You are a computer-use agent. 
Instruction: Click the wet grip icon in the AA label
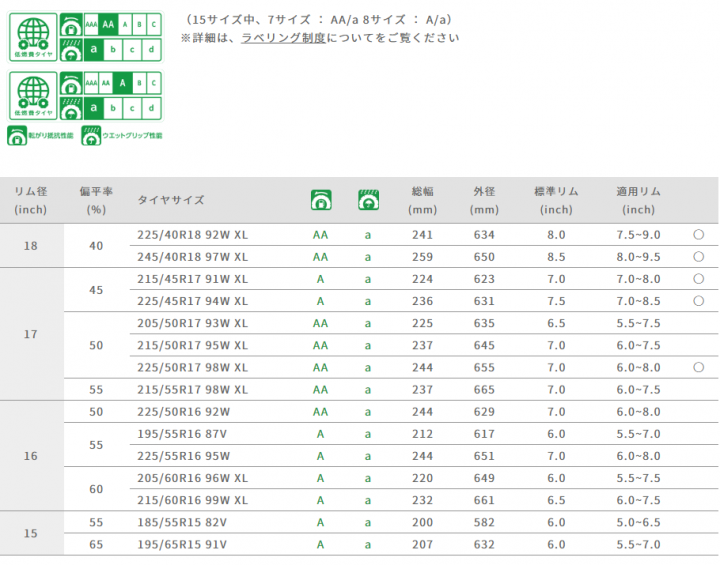coord(71,50)
